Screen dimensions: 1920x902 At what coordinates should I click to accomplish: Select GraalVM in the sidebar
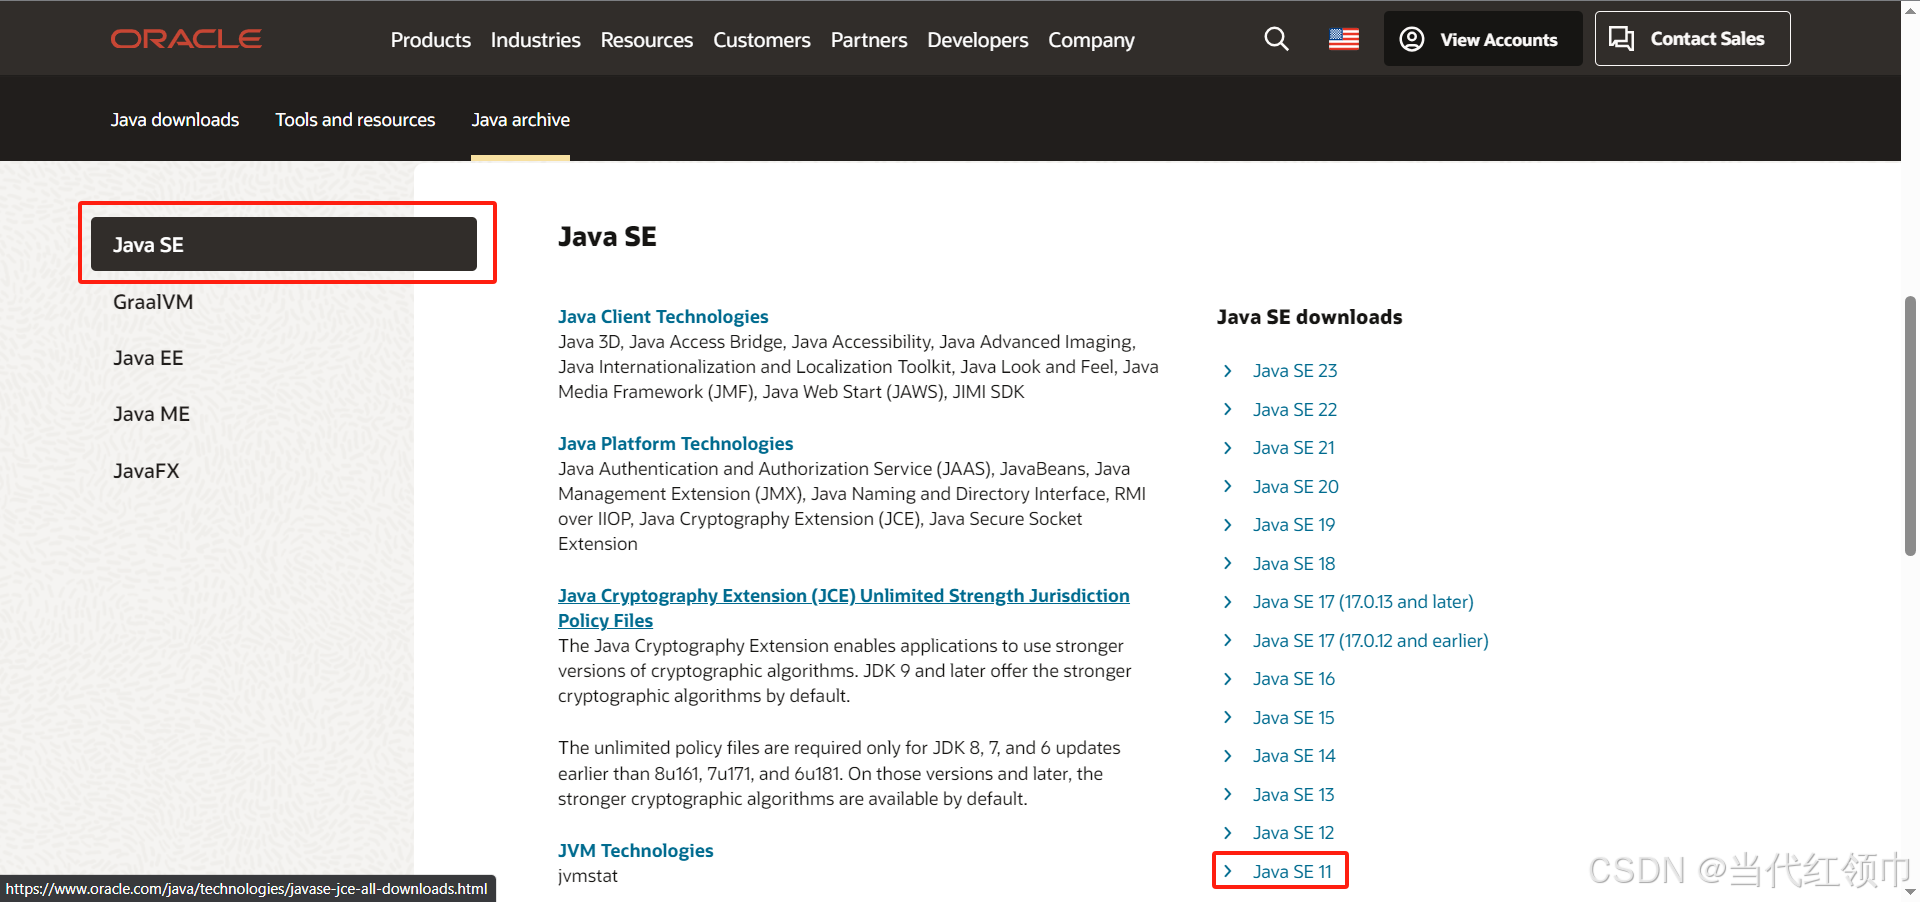pyautogui.click(x=153, y=302)
